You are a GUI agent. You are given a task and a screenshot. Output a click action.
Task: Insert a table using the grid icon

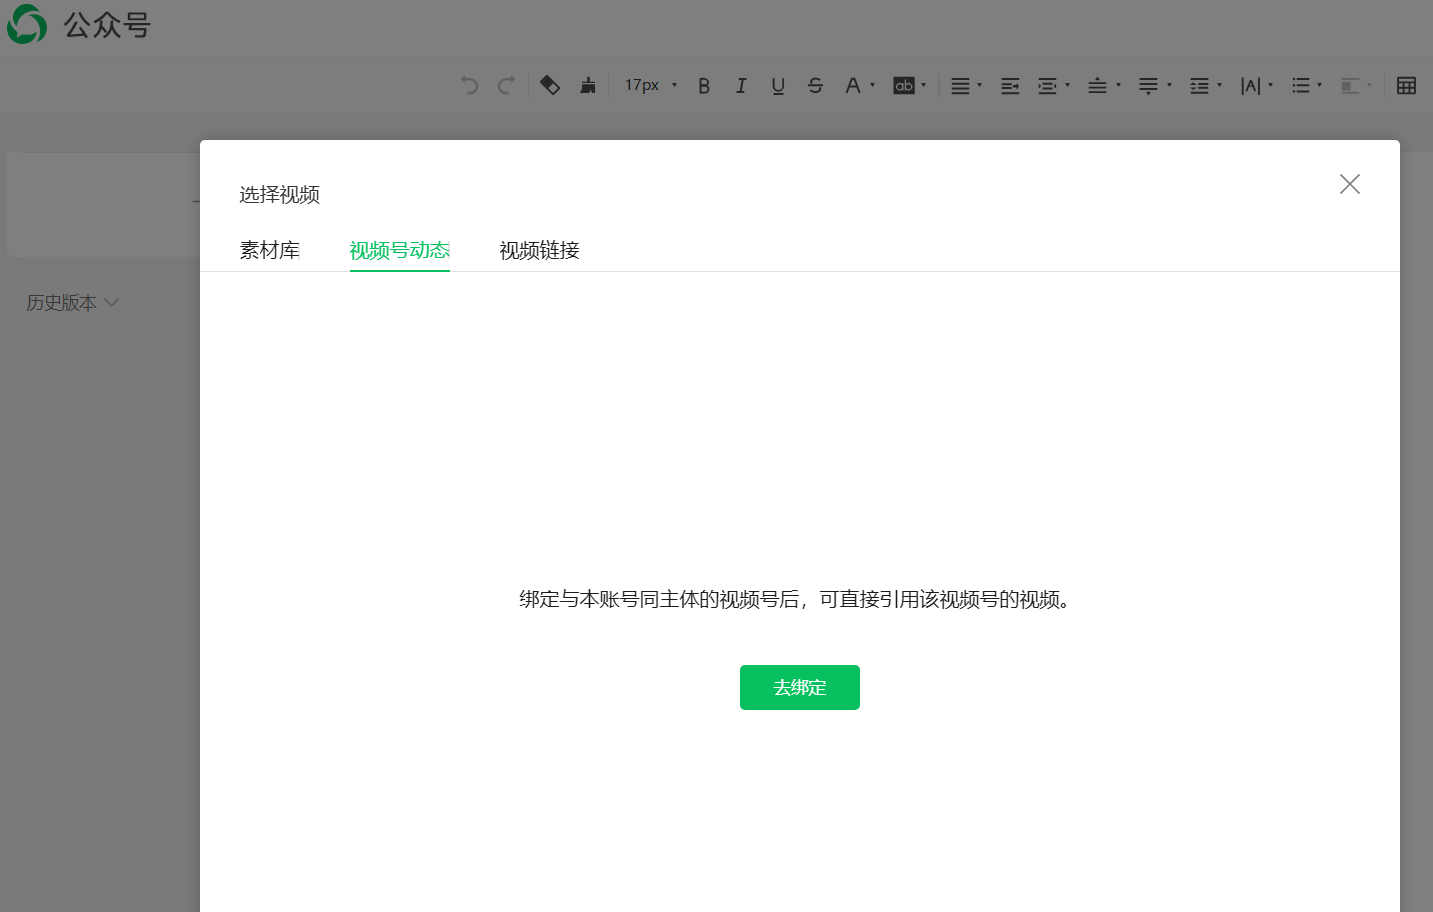1406,86
